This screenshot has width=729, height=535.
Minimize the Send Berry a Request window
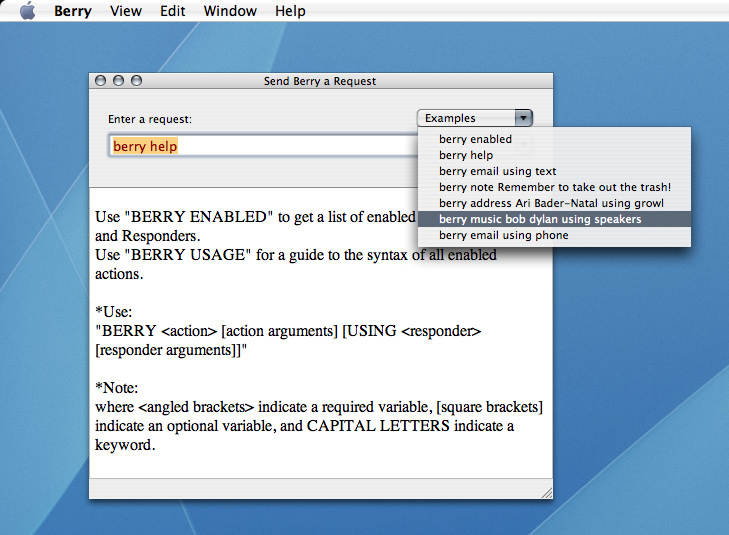tap(118, 80)
